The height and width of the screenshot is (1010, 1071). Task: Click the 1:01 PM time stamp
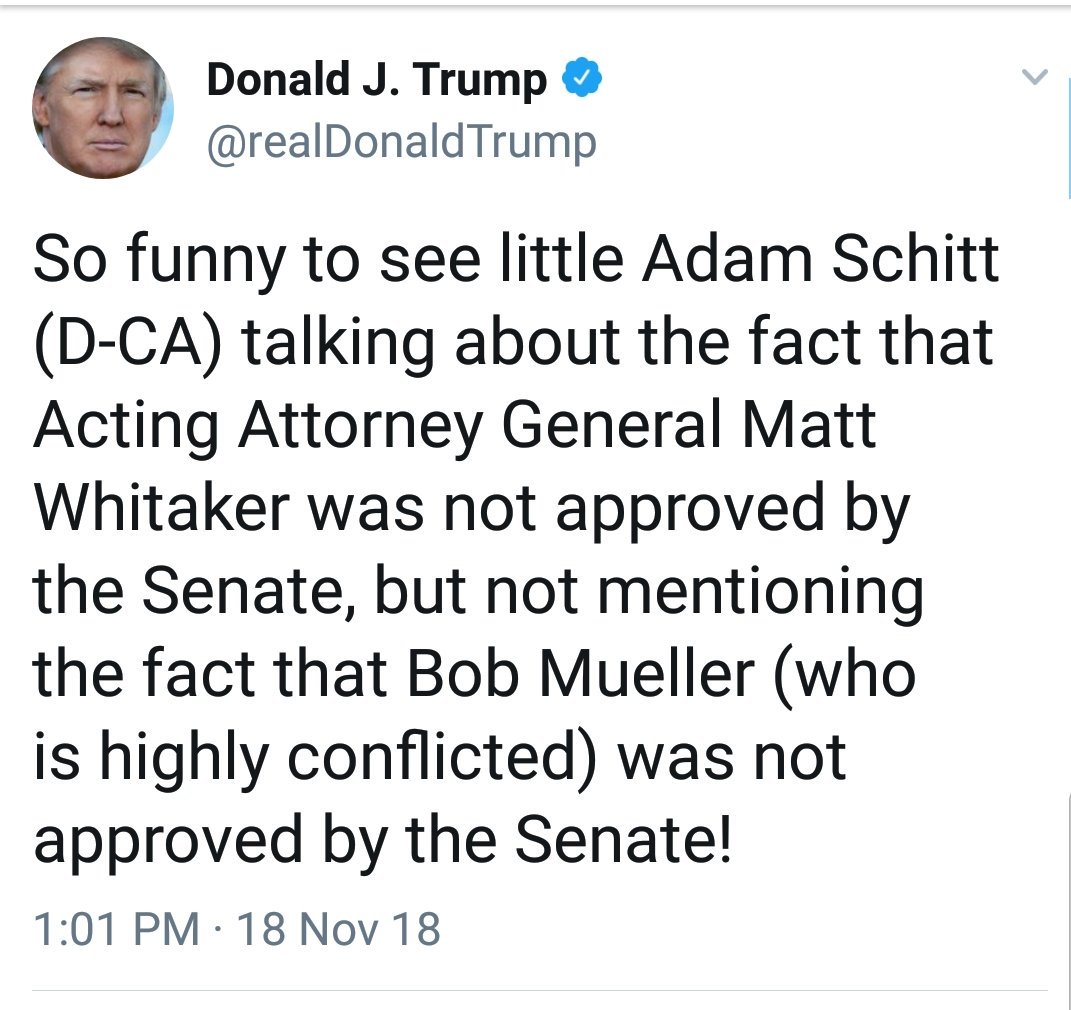(116, 929)
